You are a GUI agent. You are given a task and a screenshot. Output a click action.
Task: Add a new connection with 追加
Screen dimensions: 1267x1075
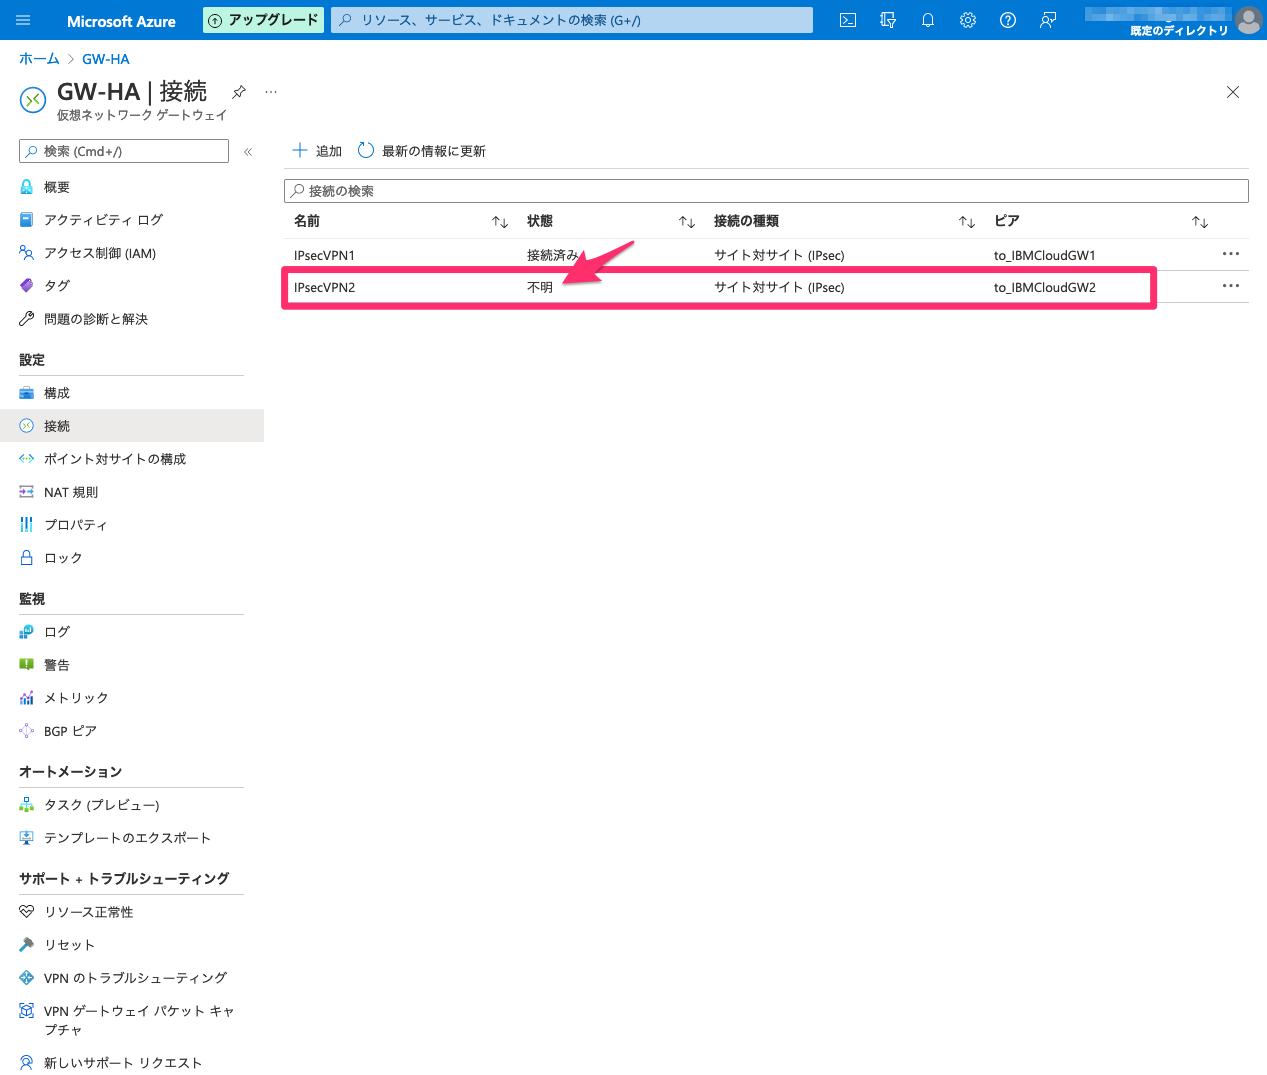tap(316, 150)
